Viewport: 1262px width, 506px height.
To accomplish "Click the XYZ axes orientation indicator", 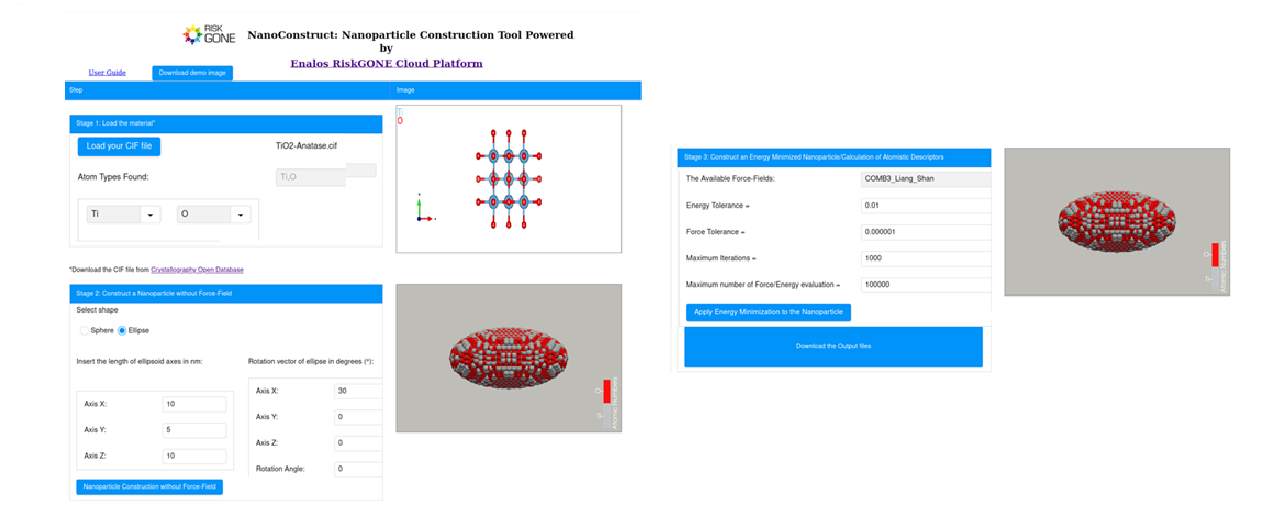I will click(423, 209).
